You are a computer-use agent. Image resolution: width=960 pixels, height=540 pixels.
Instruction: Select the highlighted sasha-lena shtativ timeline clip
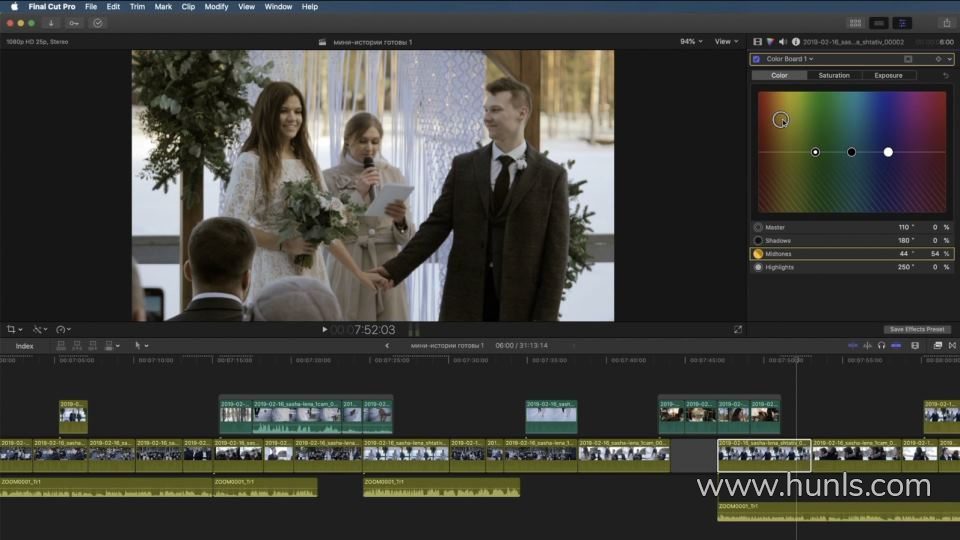[x=764, y=456]
